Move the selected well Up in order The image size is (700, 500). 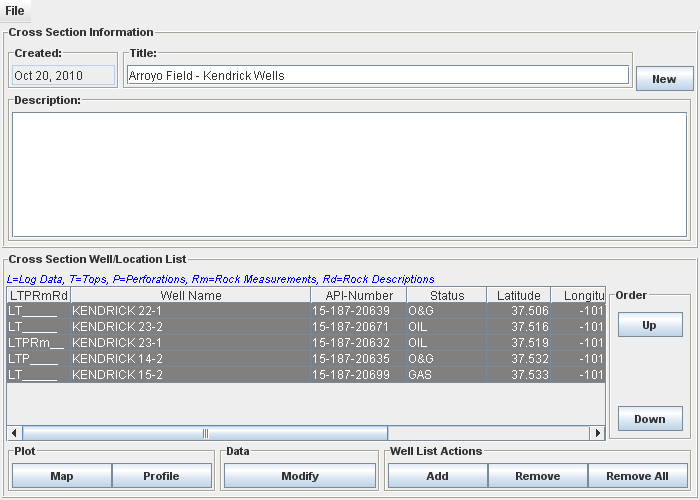pyautogui.click(x=650, y=325)
